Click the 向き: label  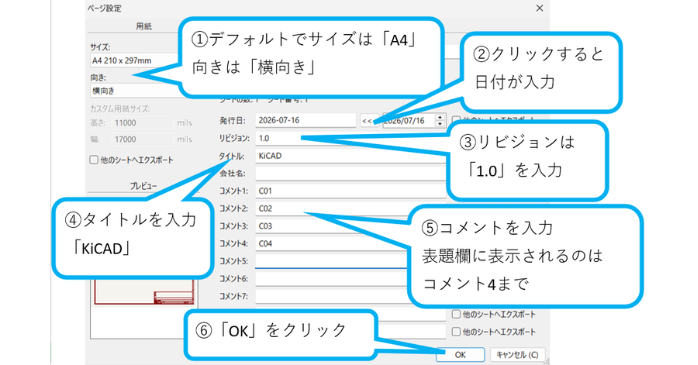click(x=98, y=78)
